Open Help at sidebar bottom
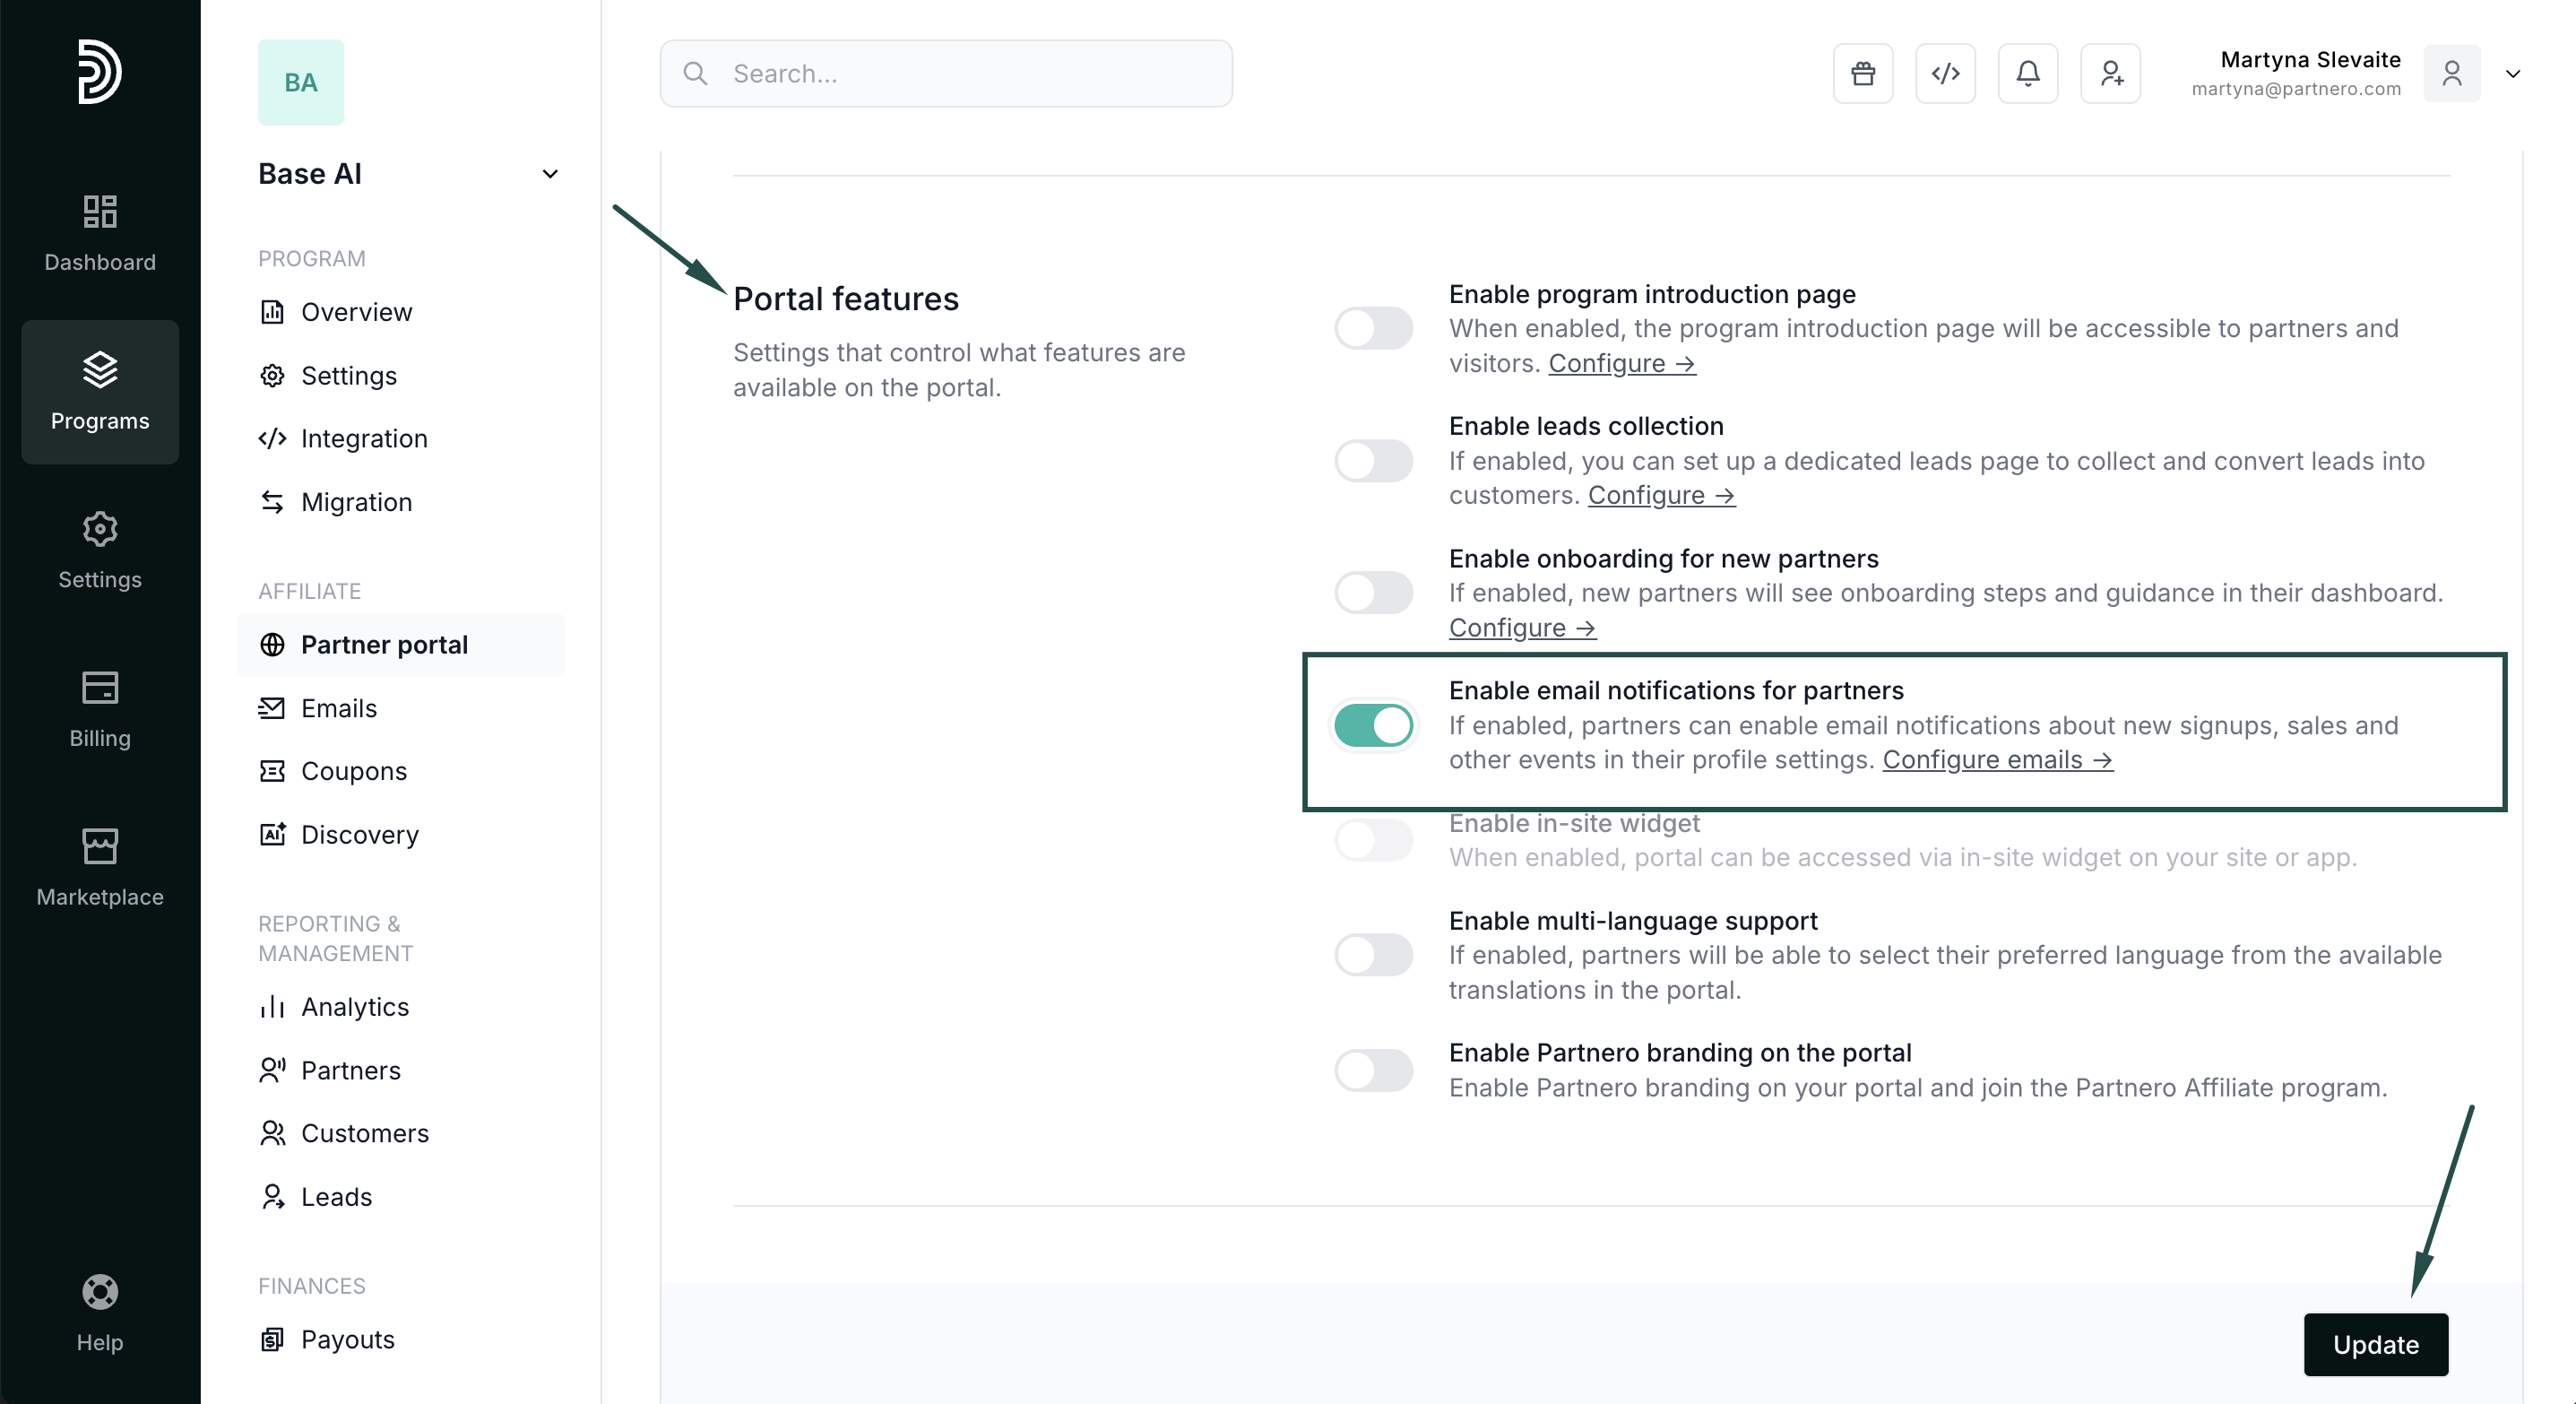This screenshot has width=2576, height=1404. (100, 1313)
